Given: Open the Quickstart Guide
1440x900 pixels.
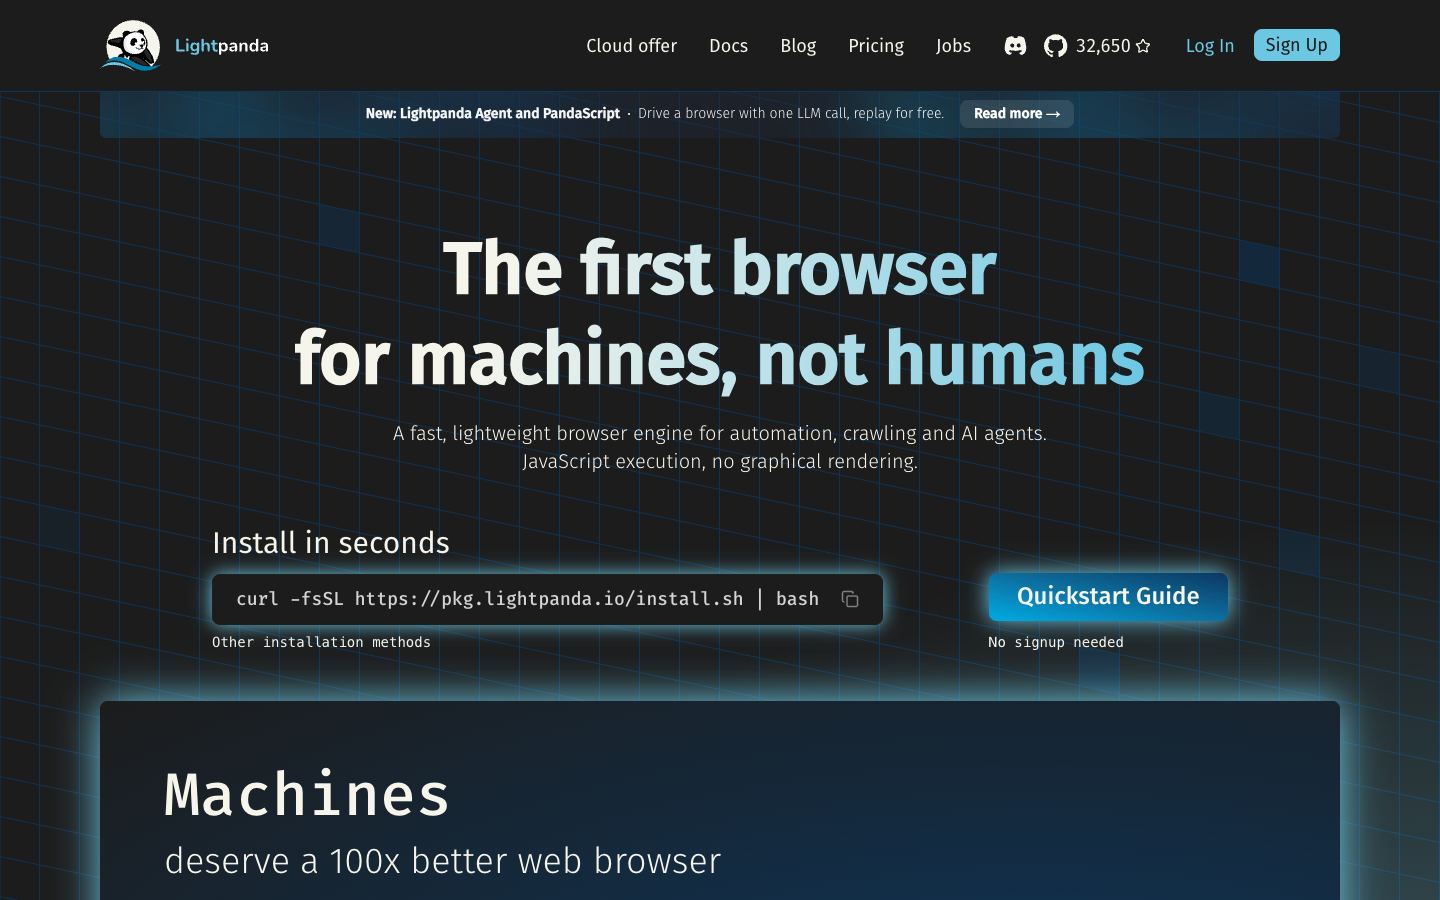Looking at the screenshot, I should point(1108,596).
